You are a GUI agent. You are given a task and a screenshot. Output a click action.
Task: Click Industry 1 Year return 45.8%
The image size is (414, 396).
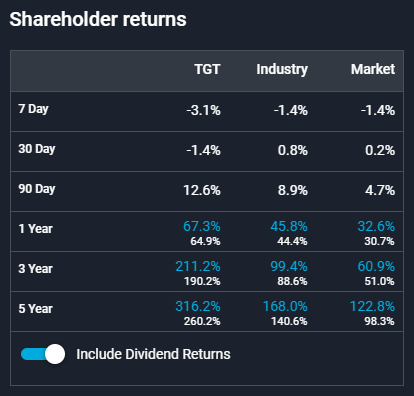pyautogui.click(x=289, y=226)
